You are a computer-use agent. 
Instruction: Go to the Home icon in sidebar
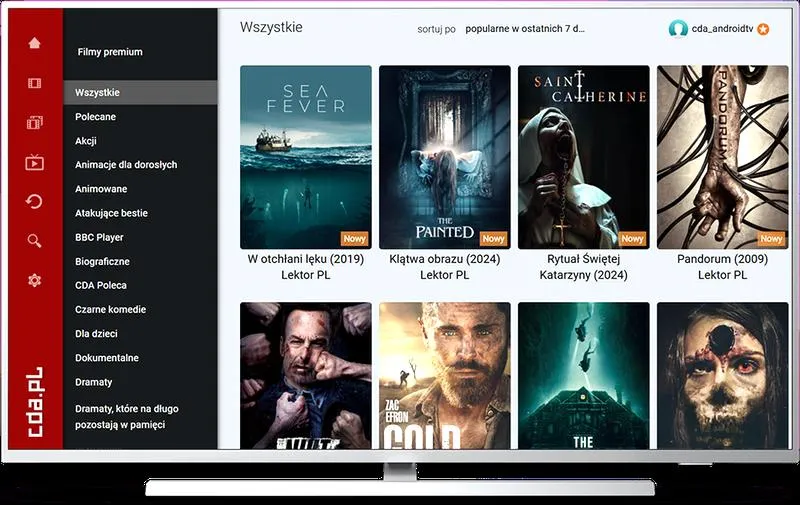[x=34, y=43]
